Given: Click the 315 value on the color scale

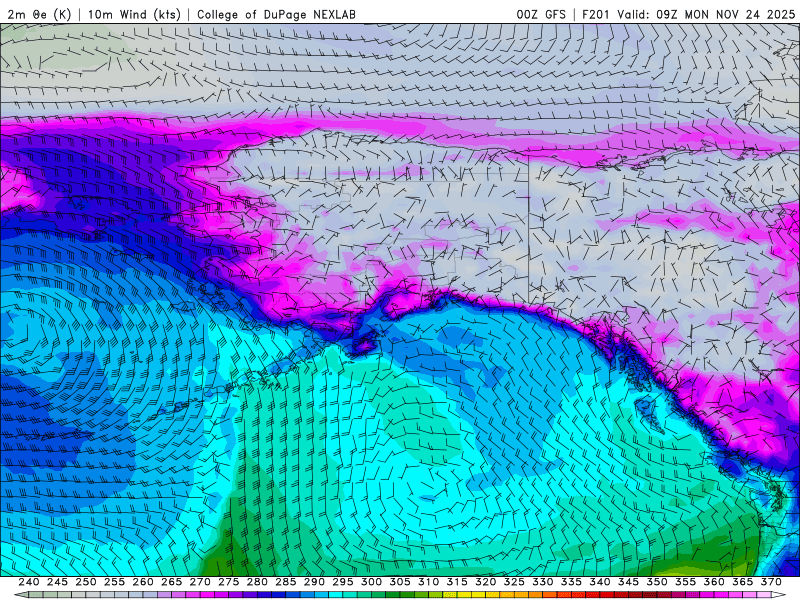Looking at the screenshot, I should 457,582.
